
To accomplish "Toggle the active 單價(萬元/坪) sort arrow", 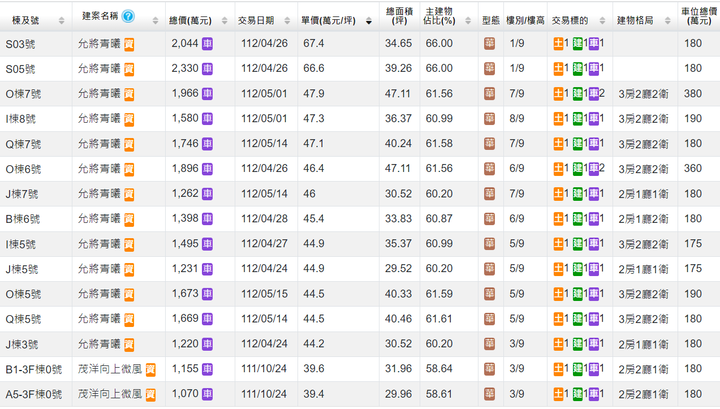I will (369, 21).
